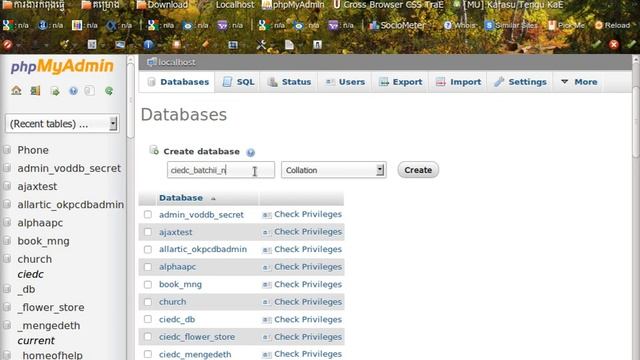Click the phpMyAdmin logo
640x360 pixels.
(x=62, y=66)
